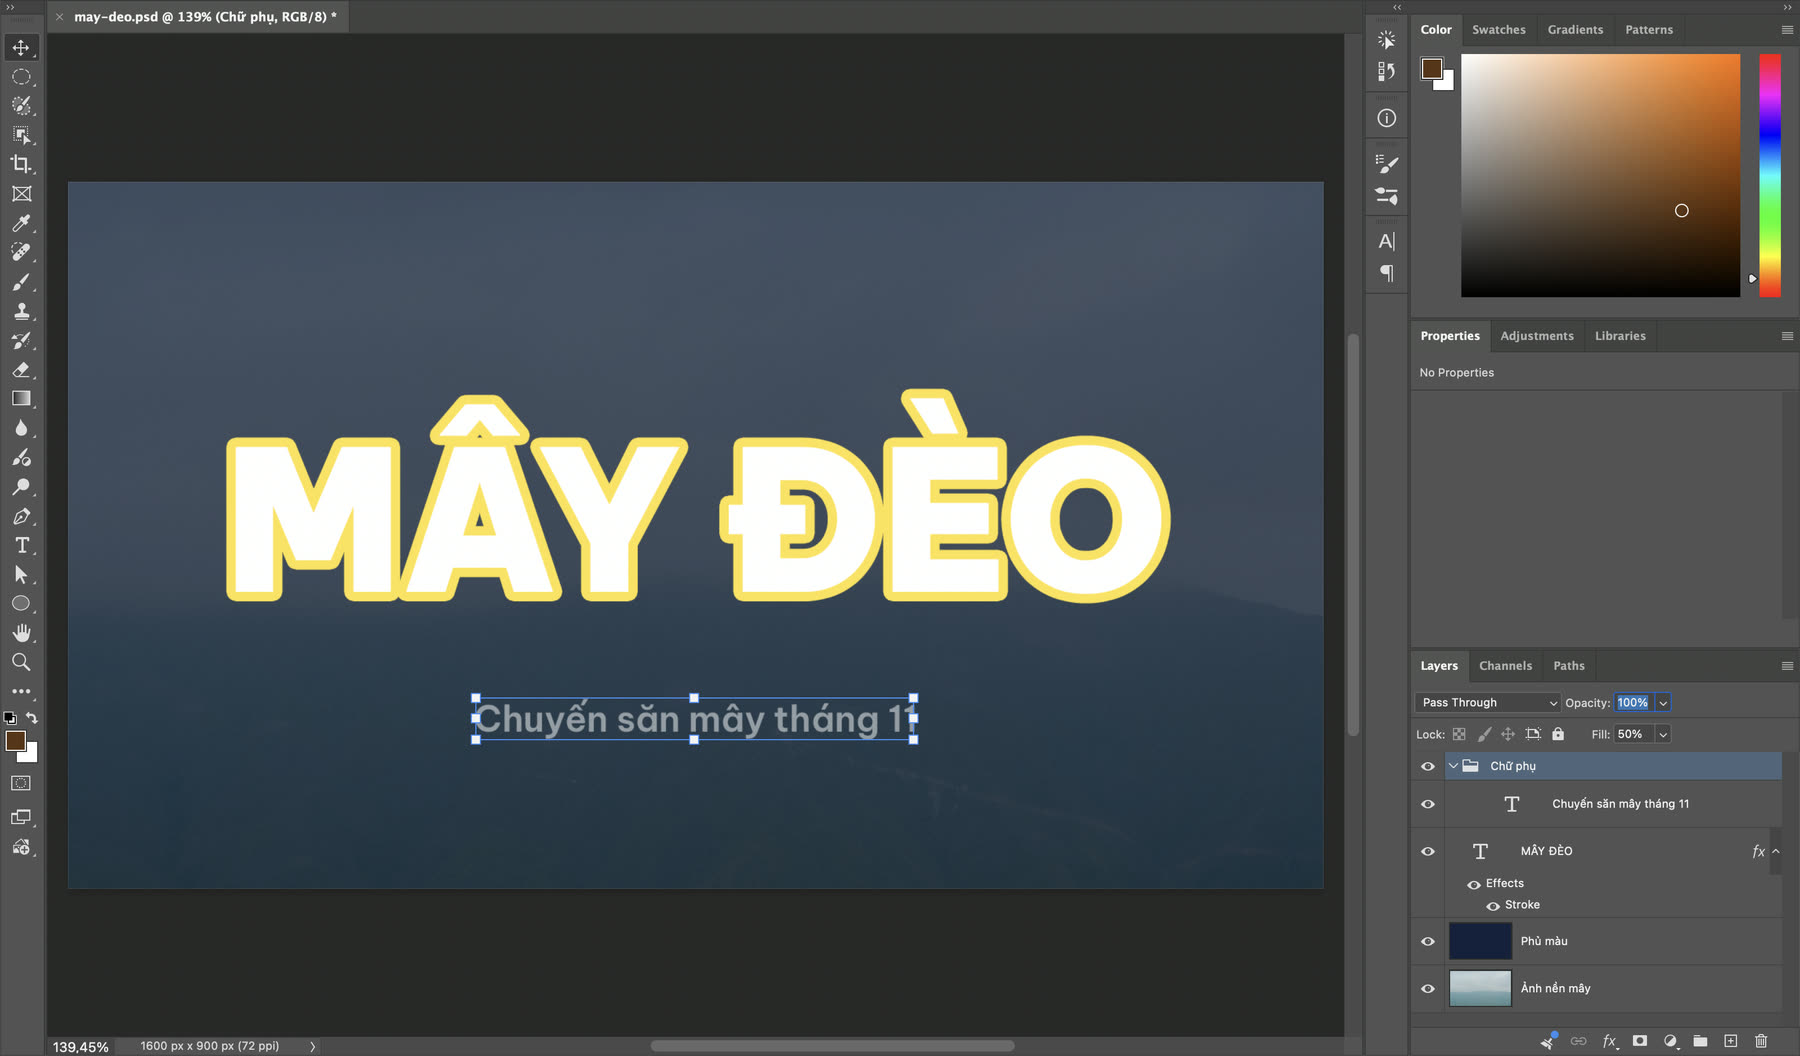Select the Zoom tool

pos(21,662)
